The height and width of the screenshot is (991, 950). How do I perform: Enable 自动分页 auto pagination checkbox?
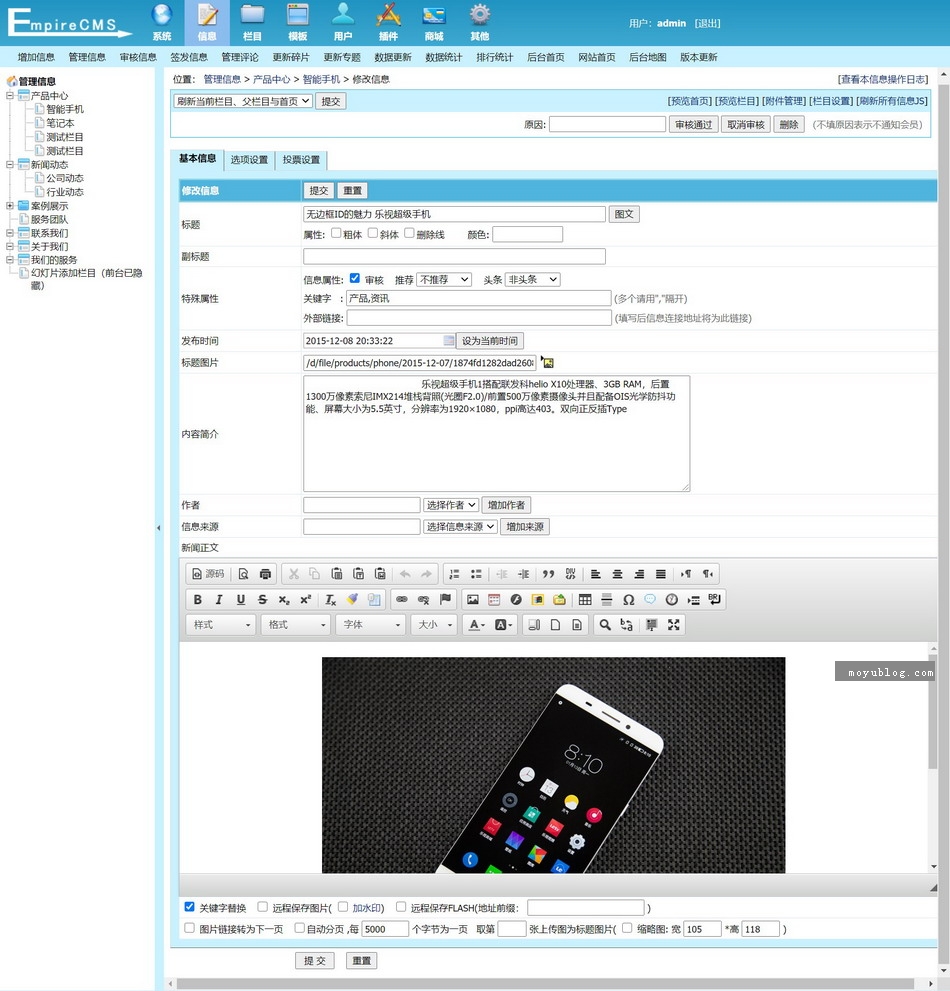click(300, 928)
